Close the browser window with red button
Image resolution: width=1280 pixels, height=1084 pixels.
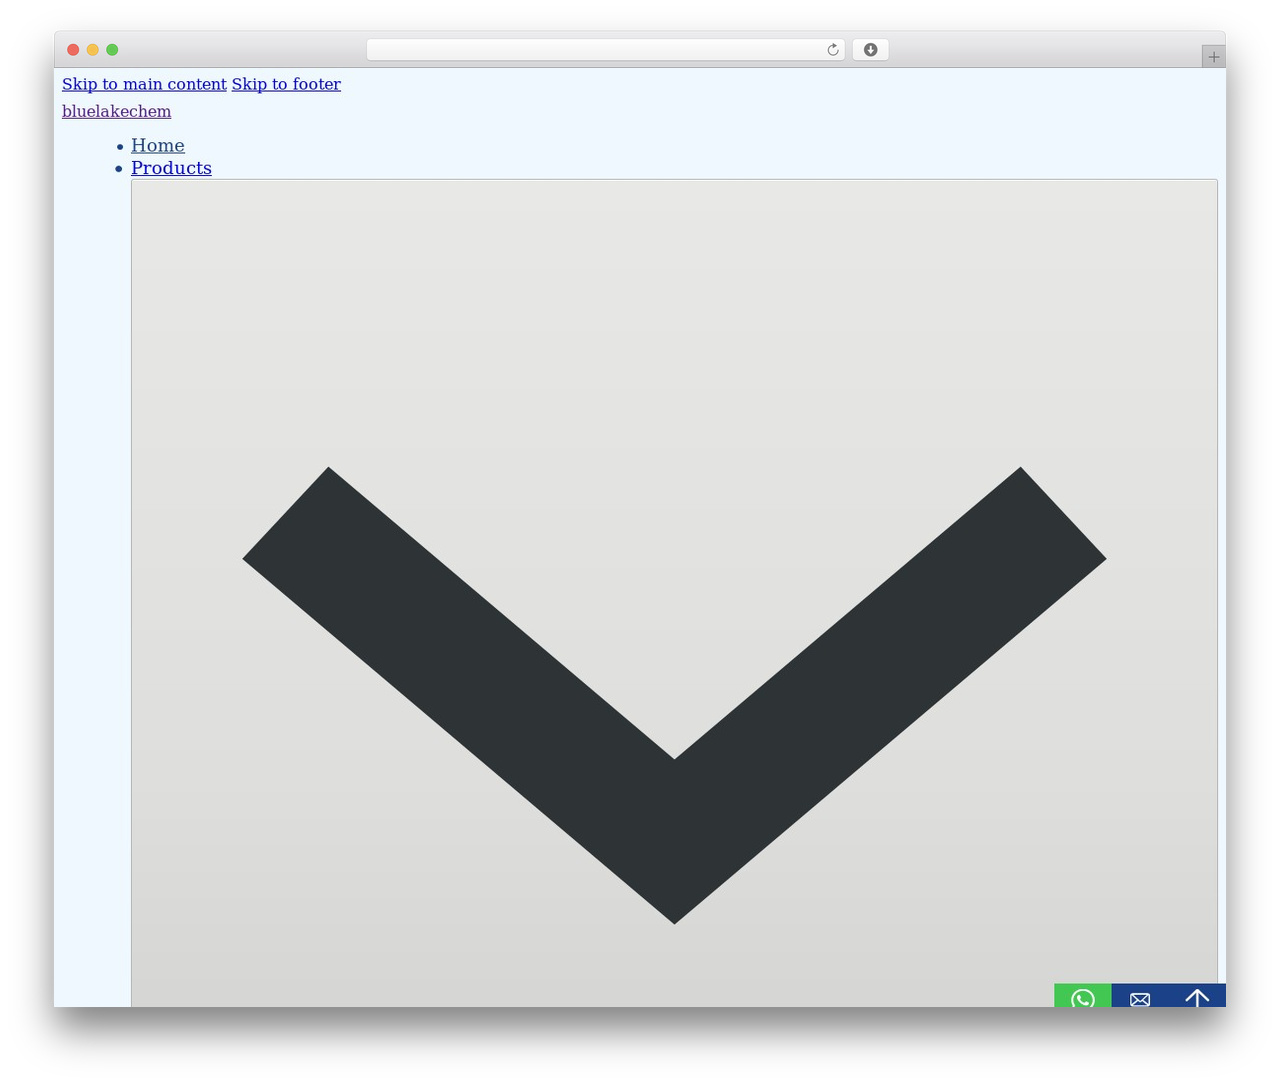pos(73,50)
